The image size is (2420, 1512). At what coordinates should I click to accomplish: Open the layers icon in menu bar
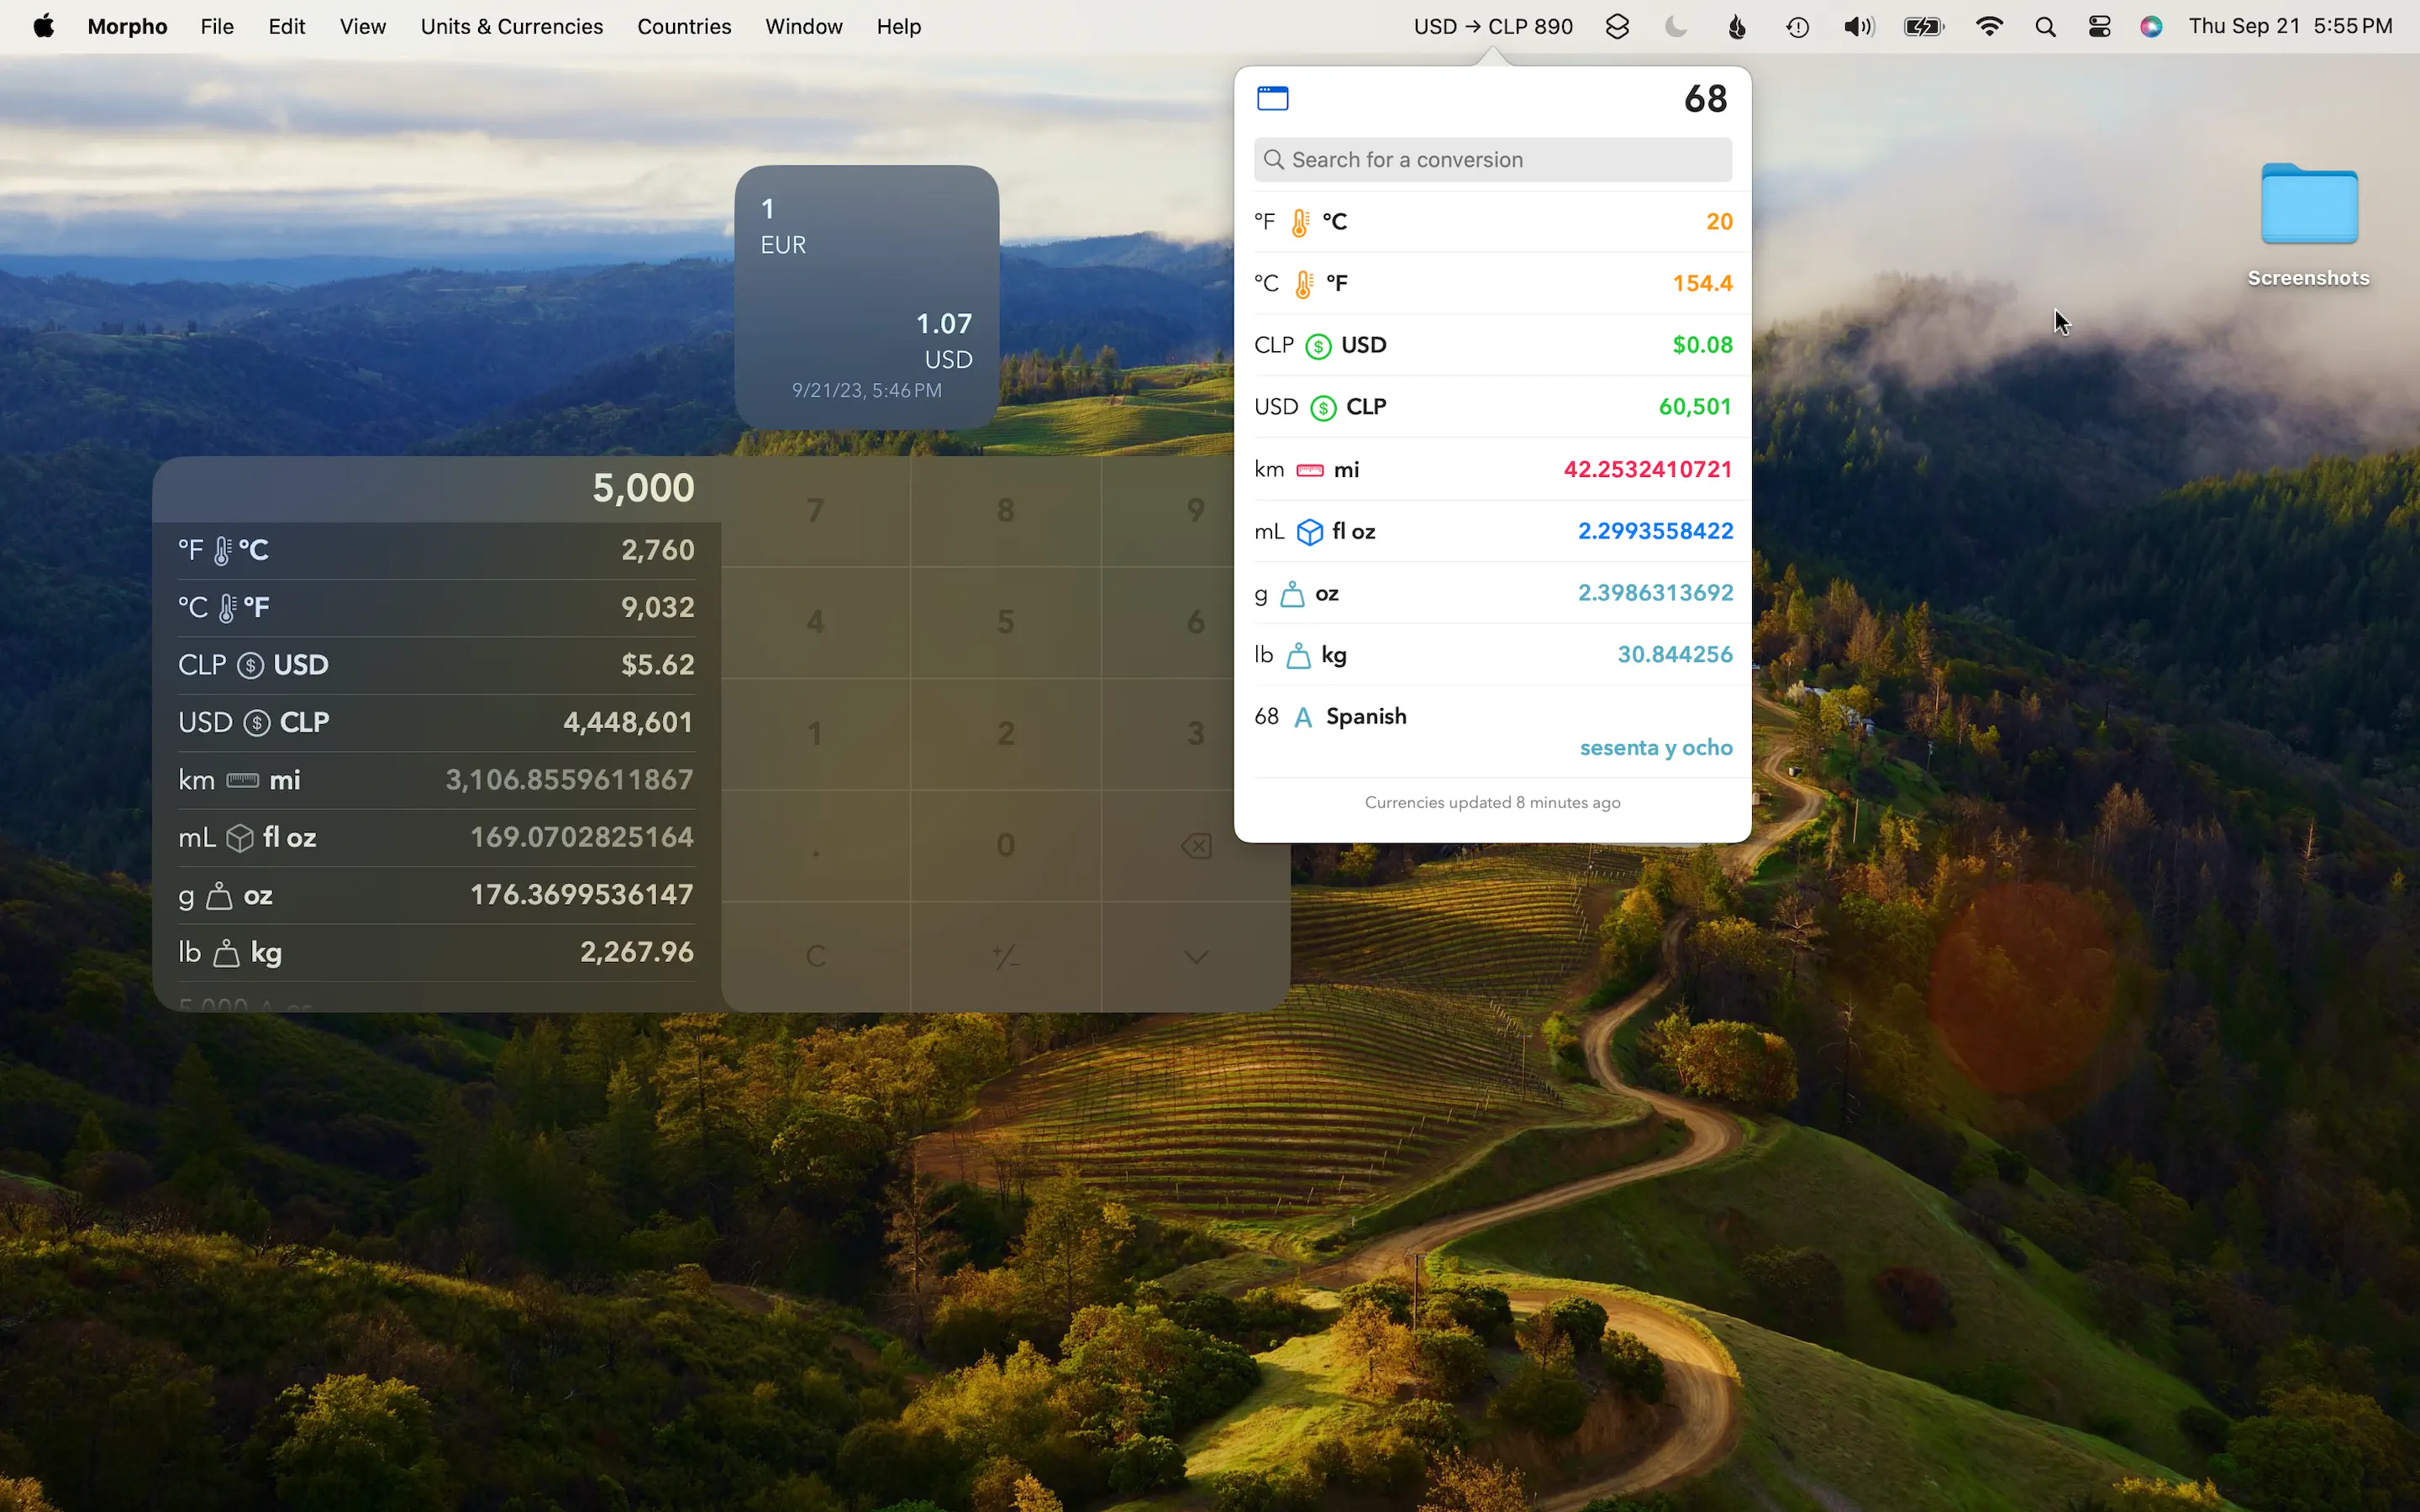1617,27
